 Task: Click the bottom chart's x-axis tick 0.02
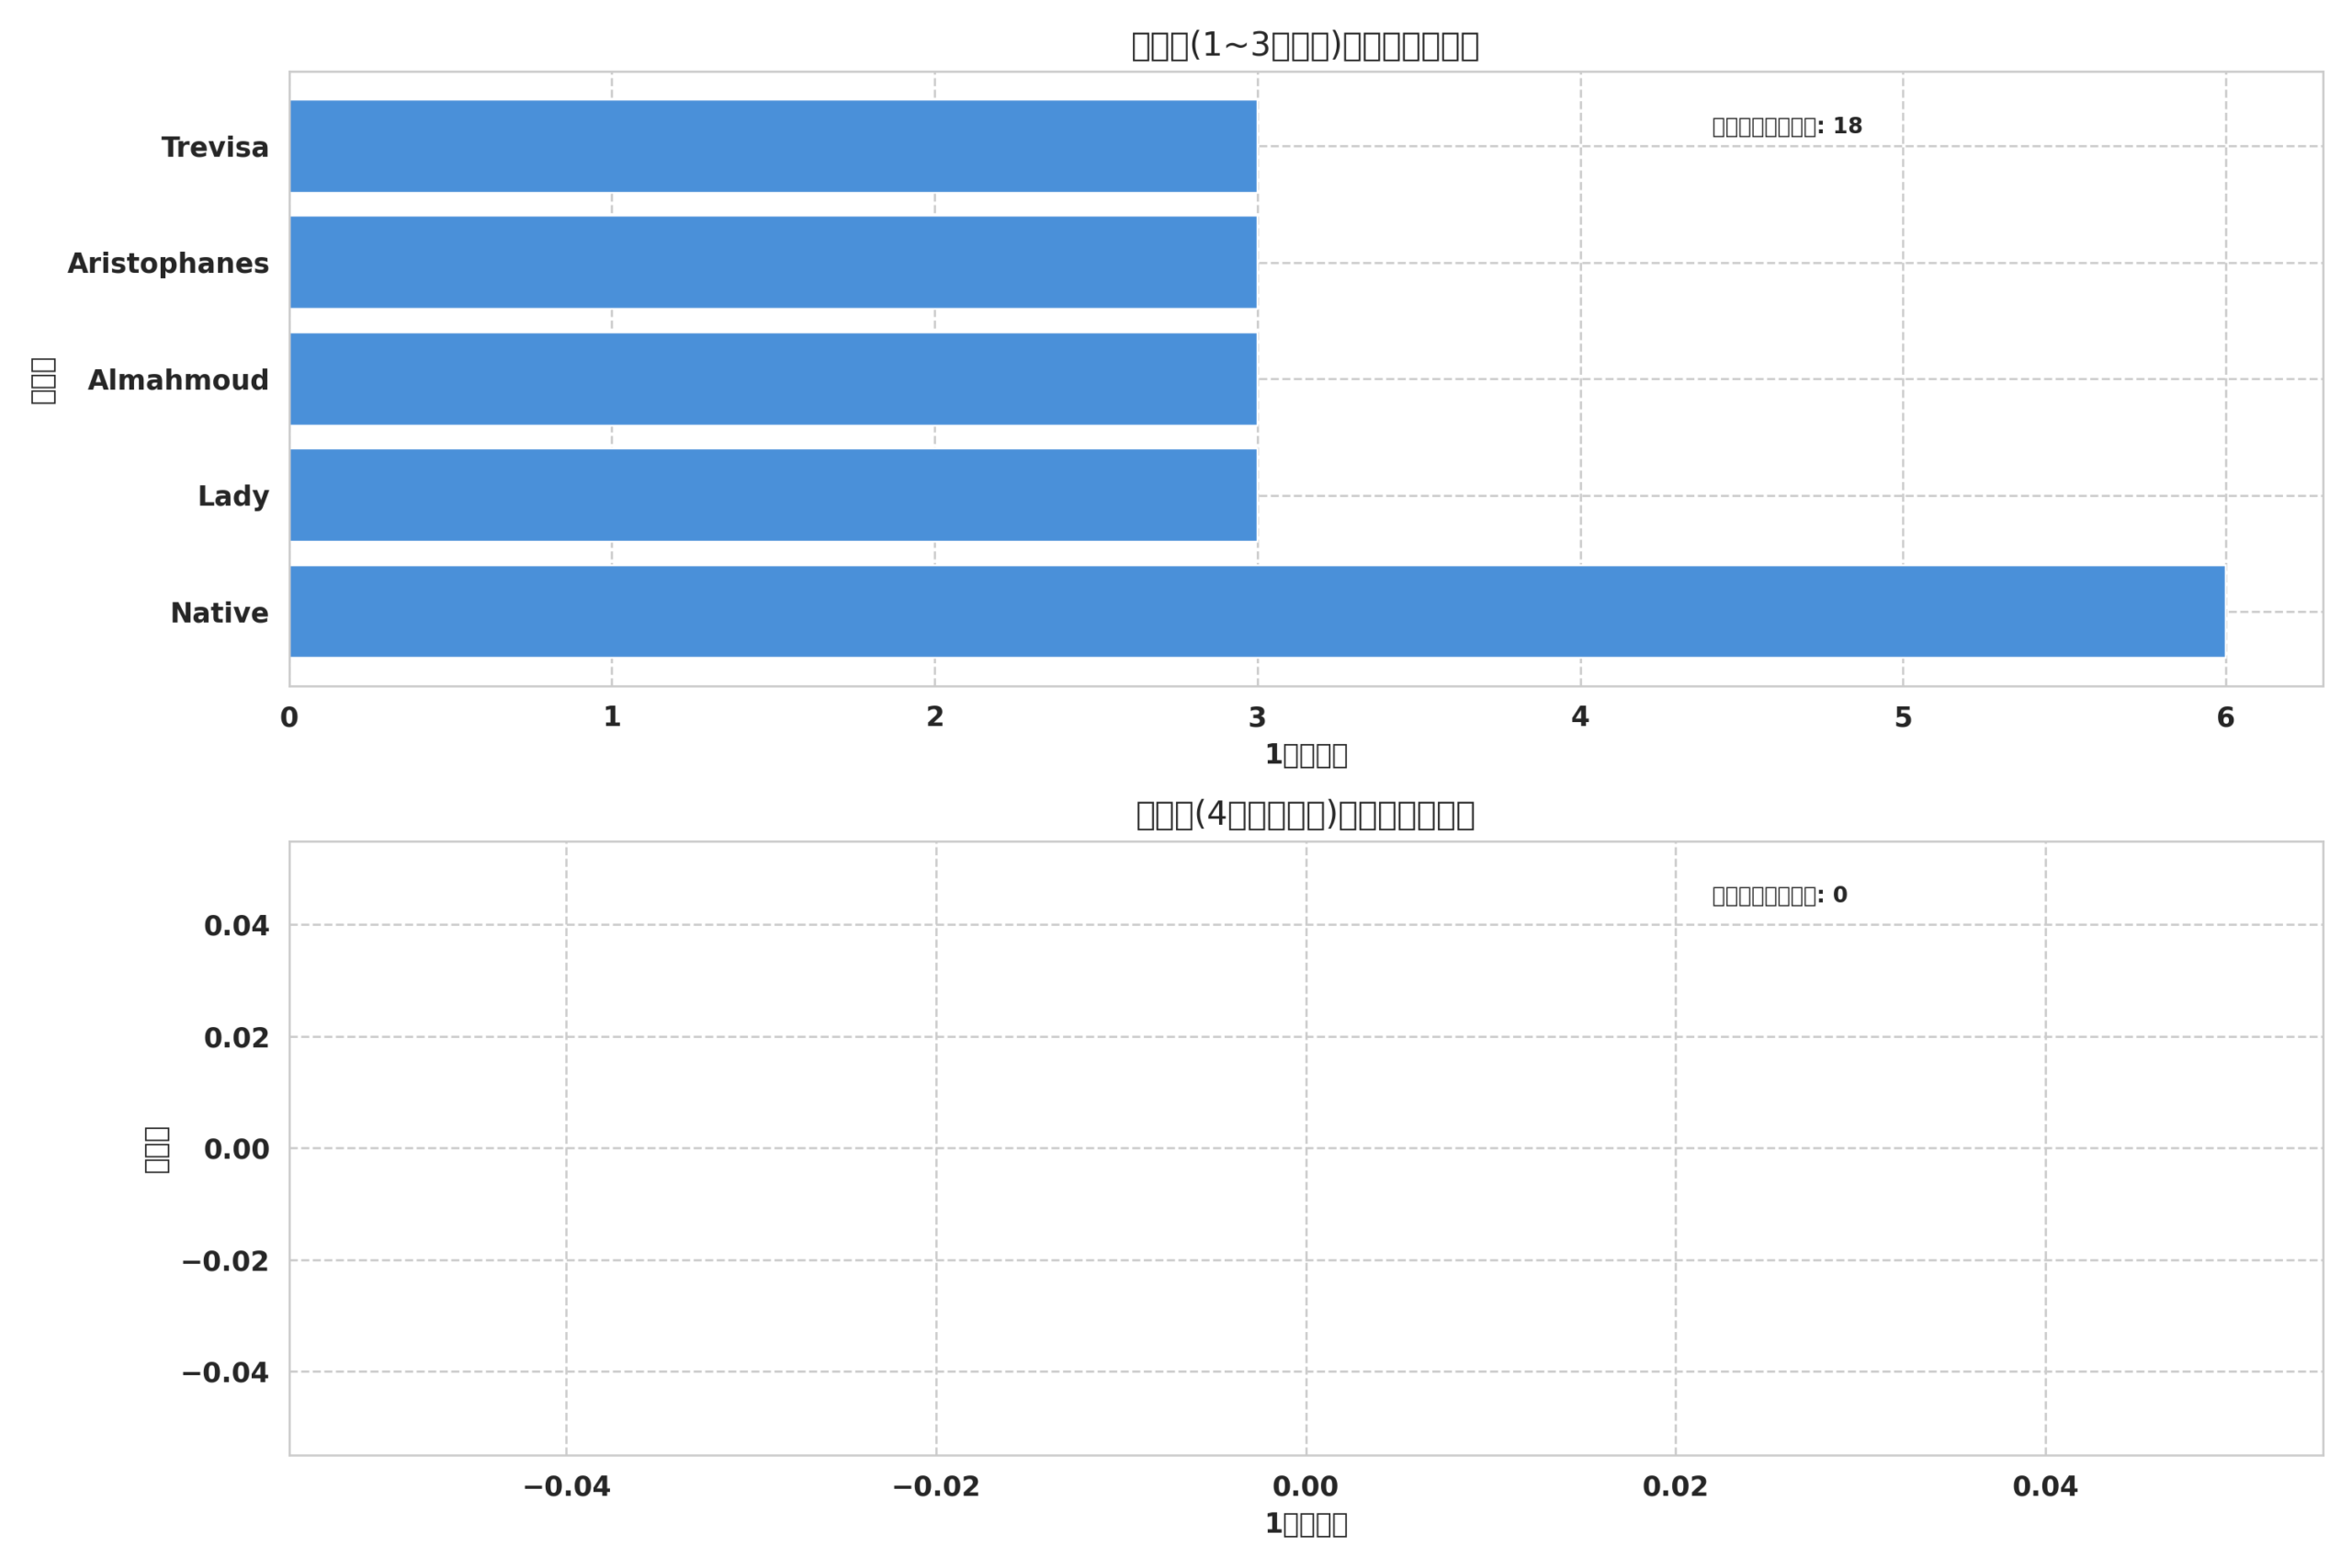coord(1675,1488)
